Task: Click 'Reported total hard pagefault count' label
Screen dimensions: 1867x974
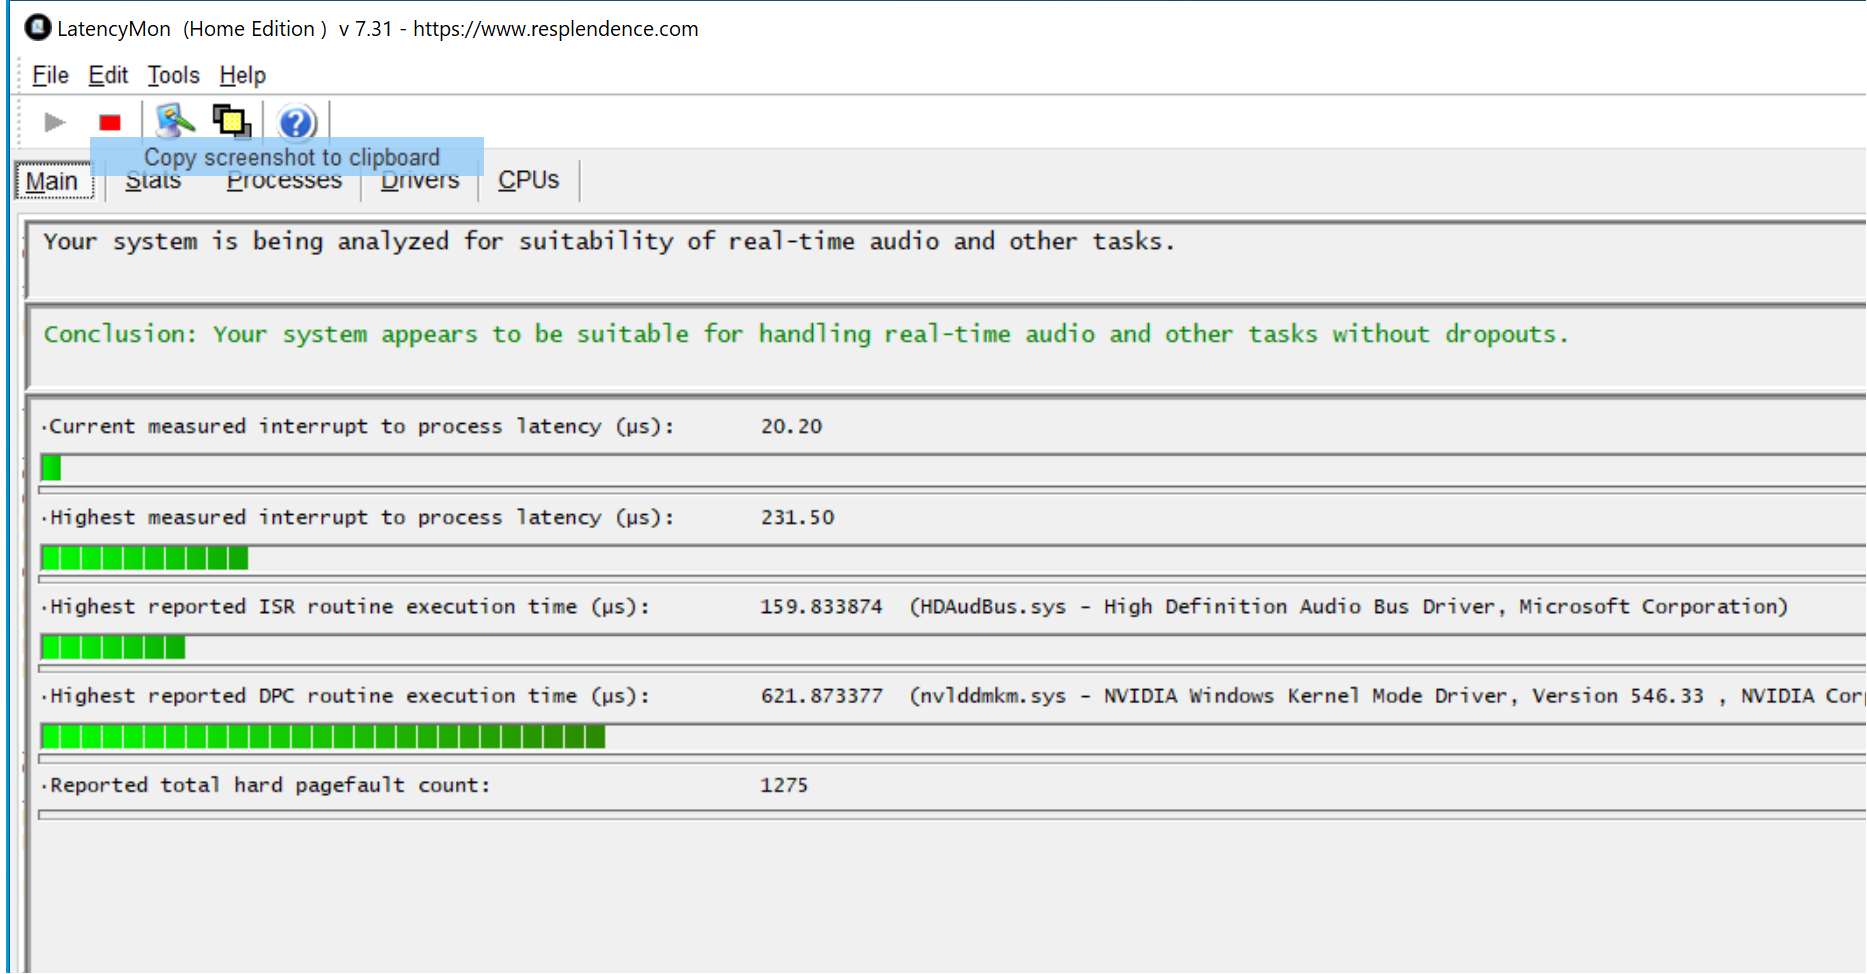Action: pos(270,785)
